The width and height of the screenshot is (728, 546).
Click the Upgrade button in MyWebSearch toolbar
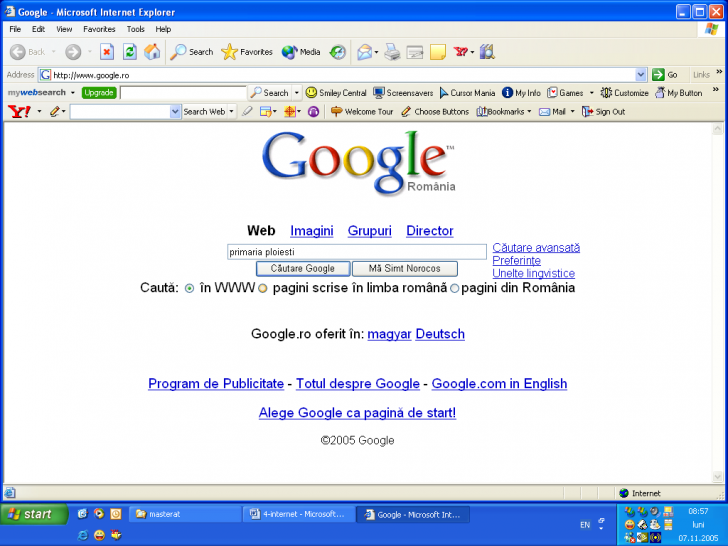pyautogui.click(x=98, y=93)
